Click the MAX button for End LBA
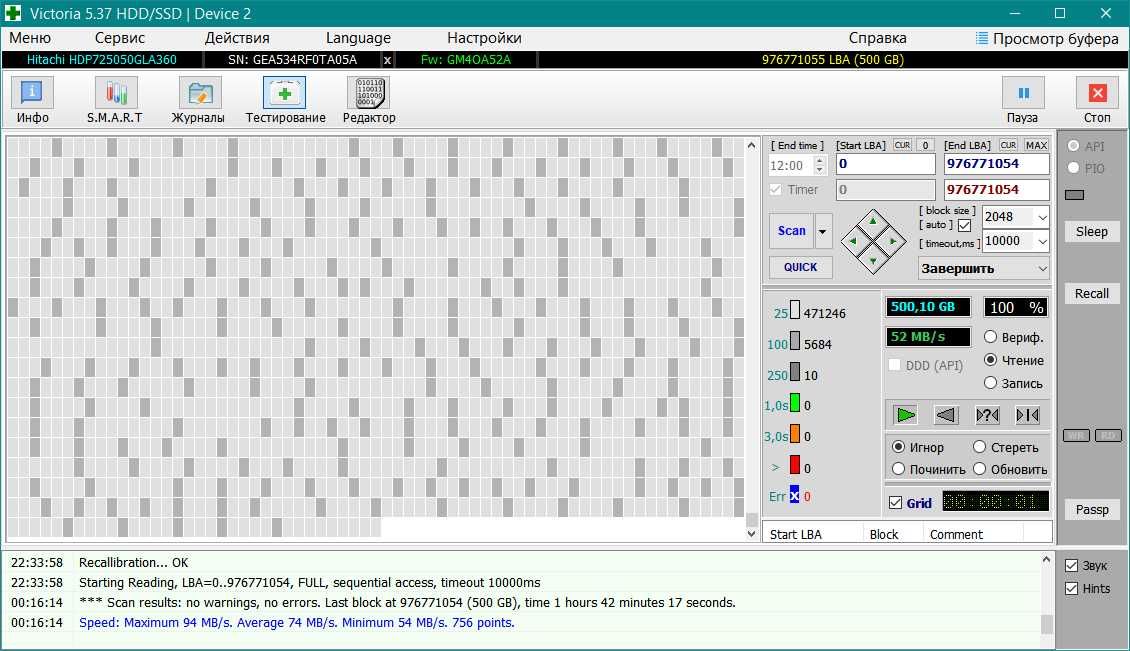 1036,145
